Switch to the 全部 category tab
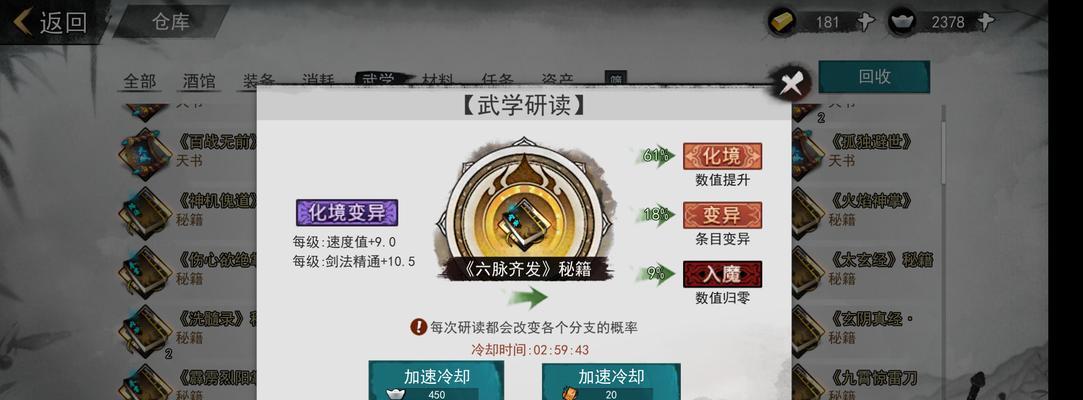The image size is (1083, 400). point(140,81)
